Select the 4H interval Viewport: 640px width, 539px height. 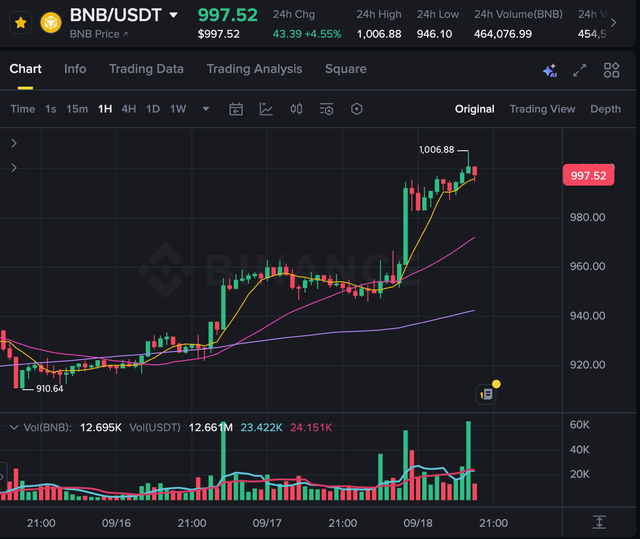tap(129, 109)
